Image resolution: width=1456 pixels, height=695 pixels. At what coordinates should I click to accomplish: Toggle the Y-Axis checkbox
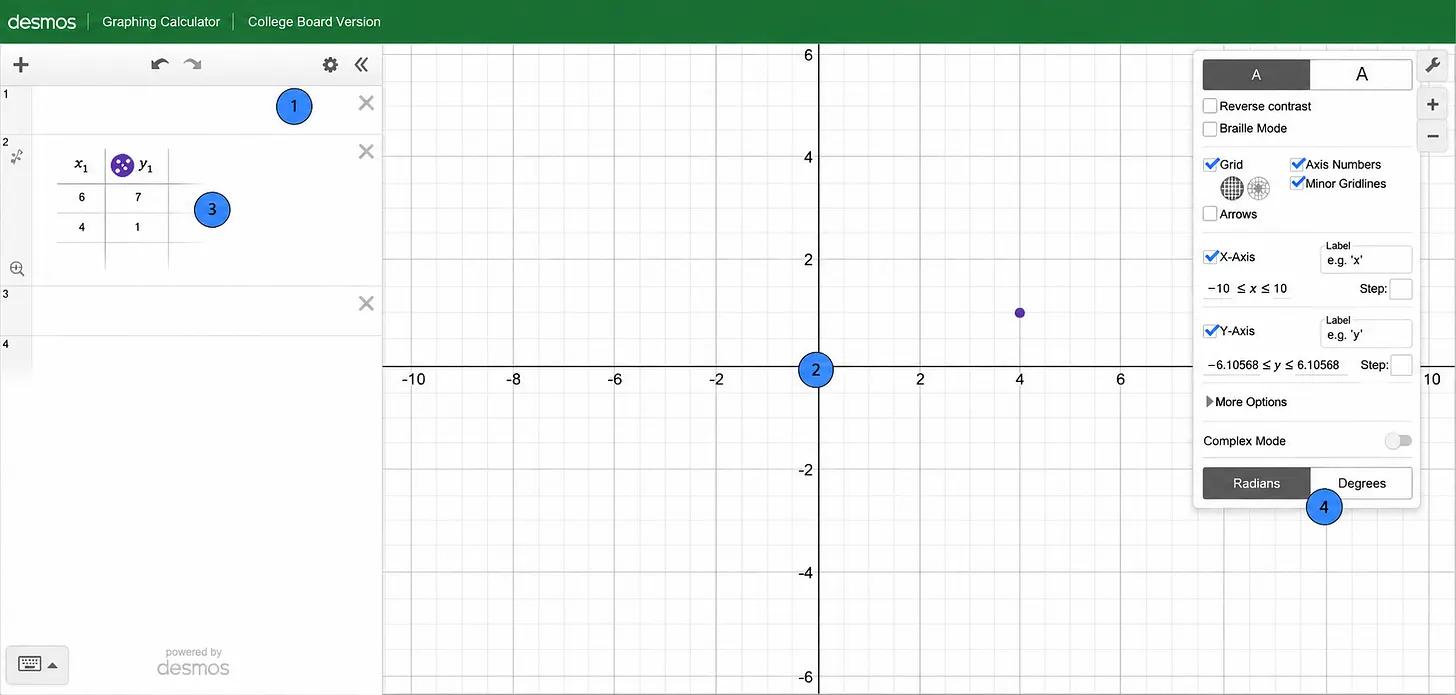pyautogui.click(x=1210, y=331)
